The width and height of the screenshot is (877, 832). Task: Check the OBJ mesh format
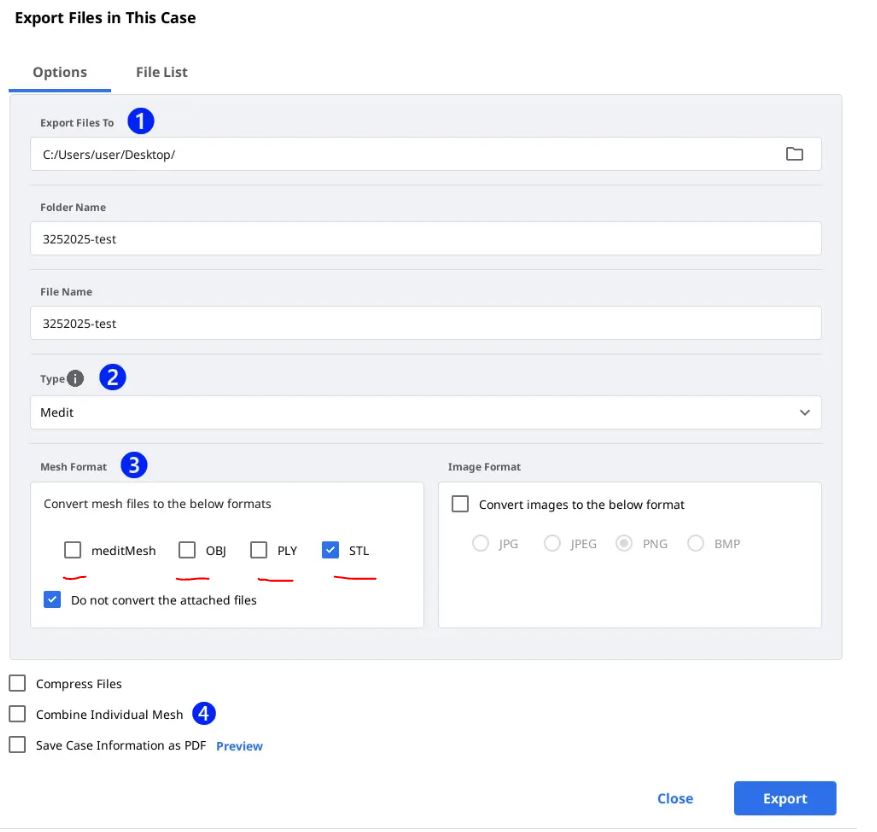(187, 550)
